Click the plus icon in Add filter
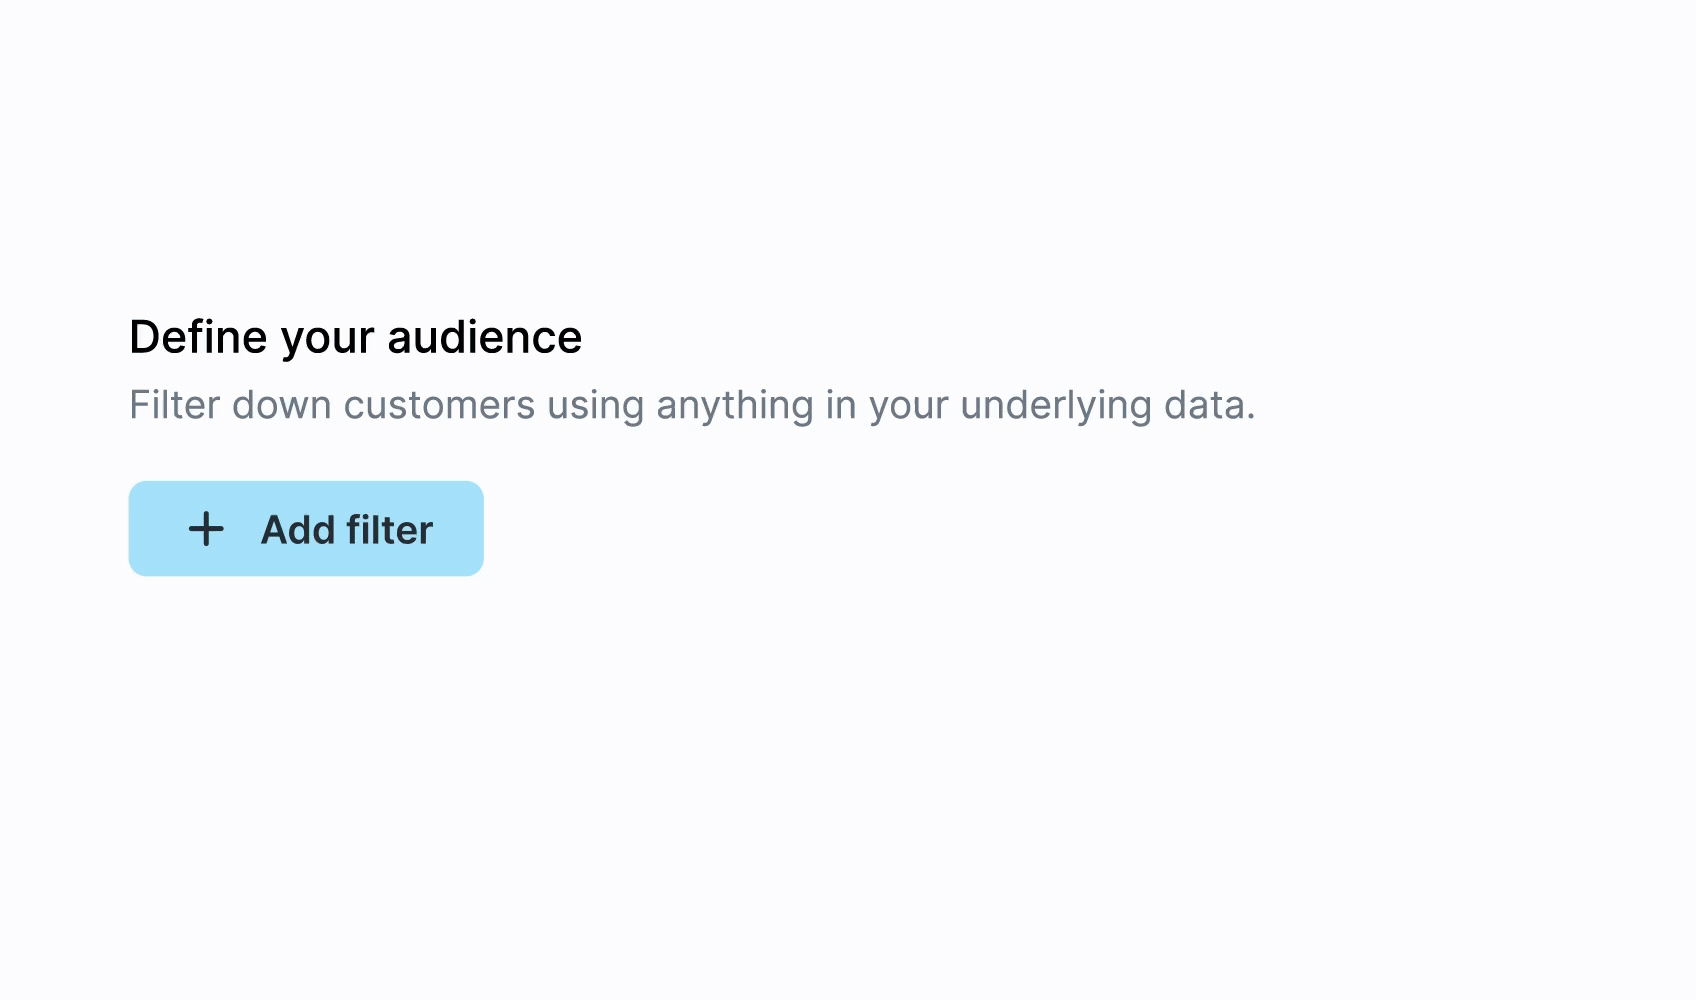Screen dimensions: 1696x1000 click(x=206, y=529)
